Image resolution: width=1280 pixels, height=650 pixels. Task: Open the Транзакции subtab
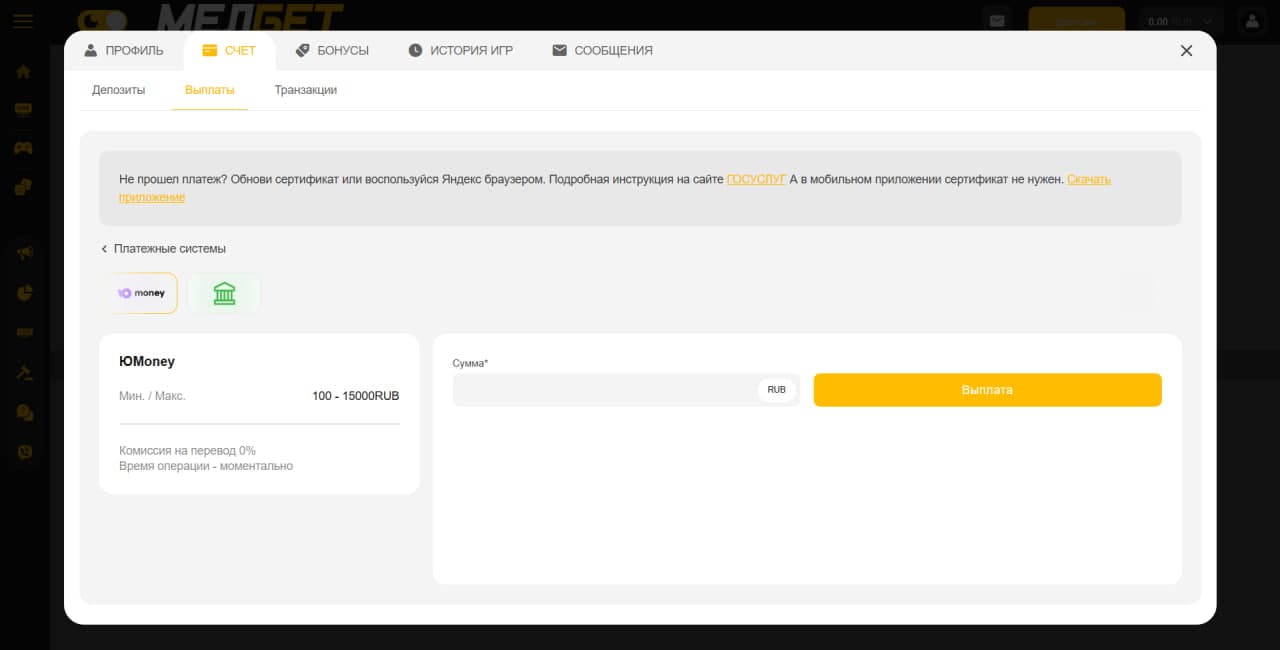pos(306,90)
